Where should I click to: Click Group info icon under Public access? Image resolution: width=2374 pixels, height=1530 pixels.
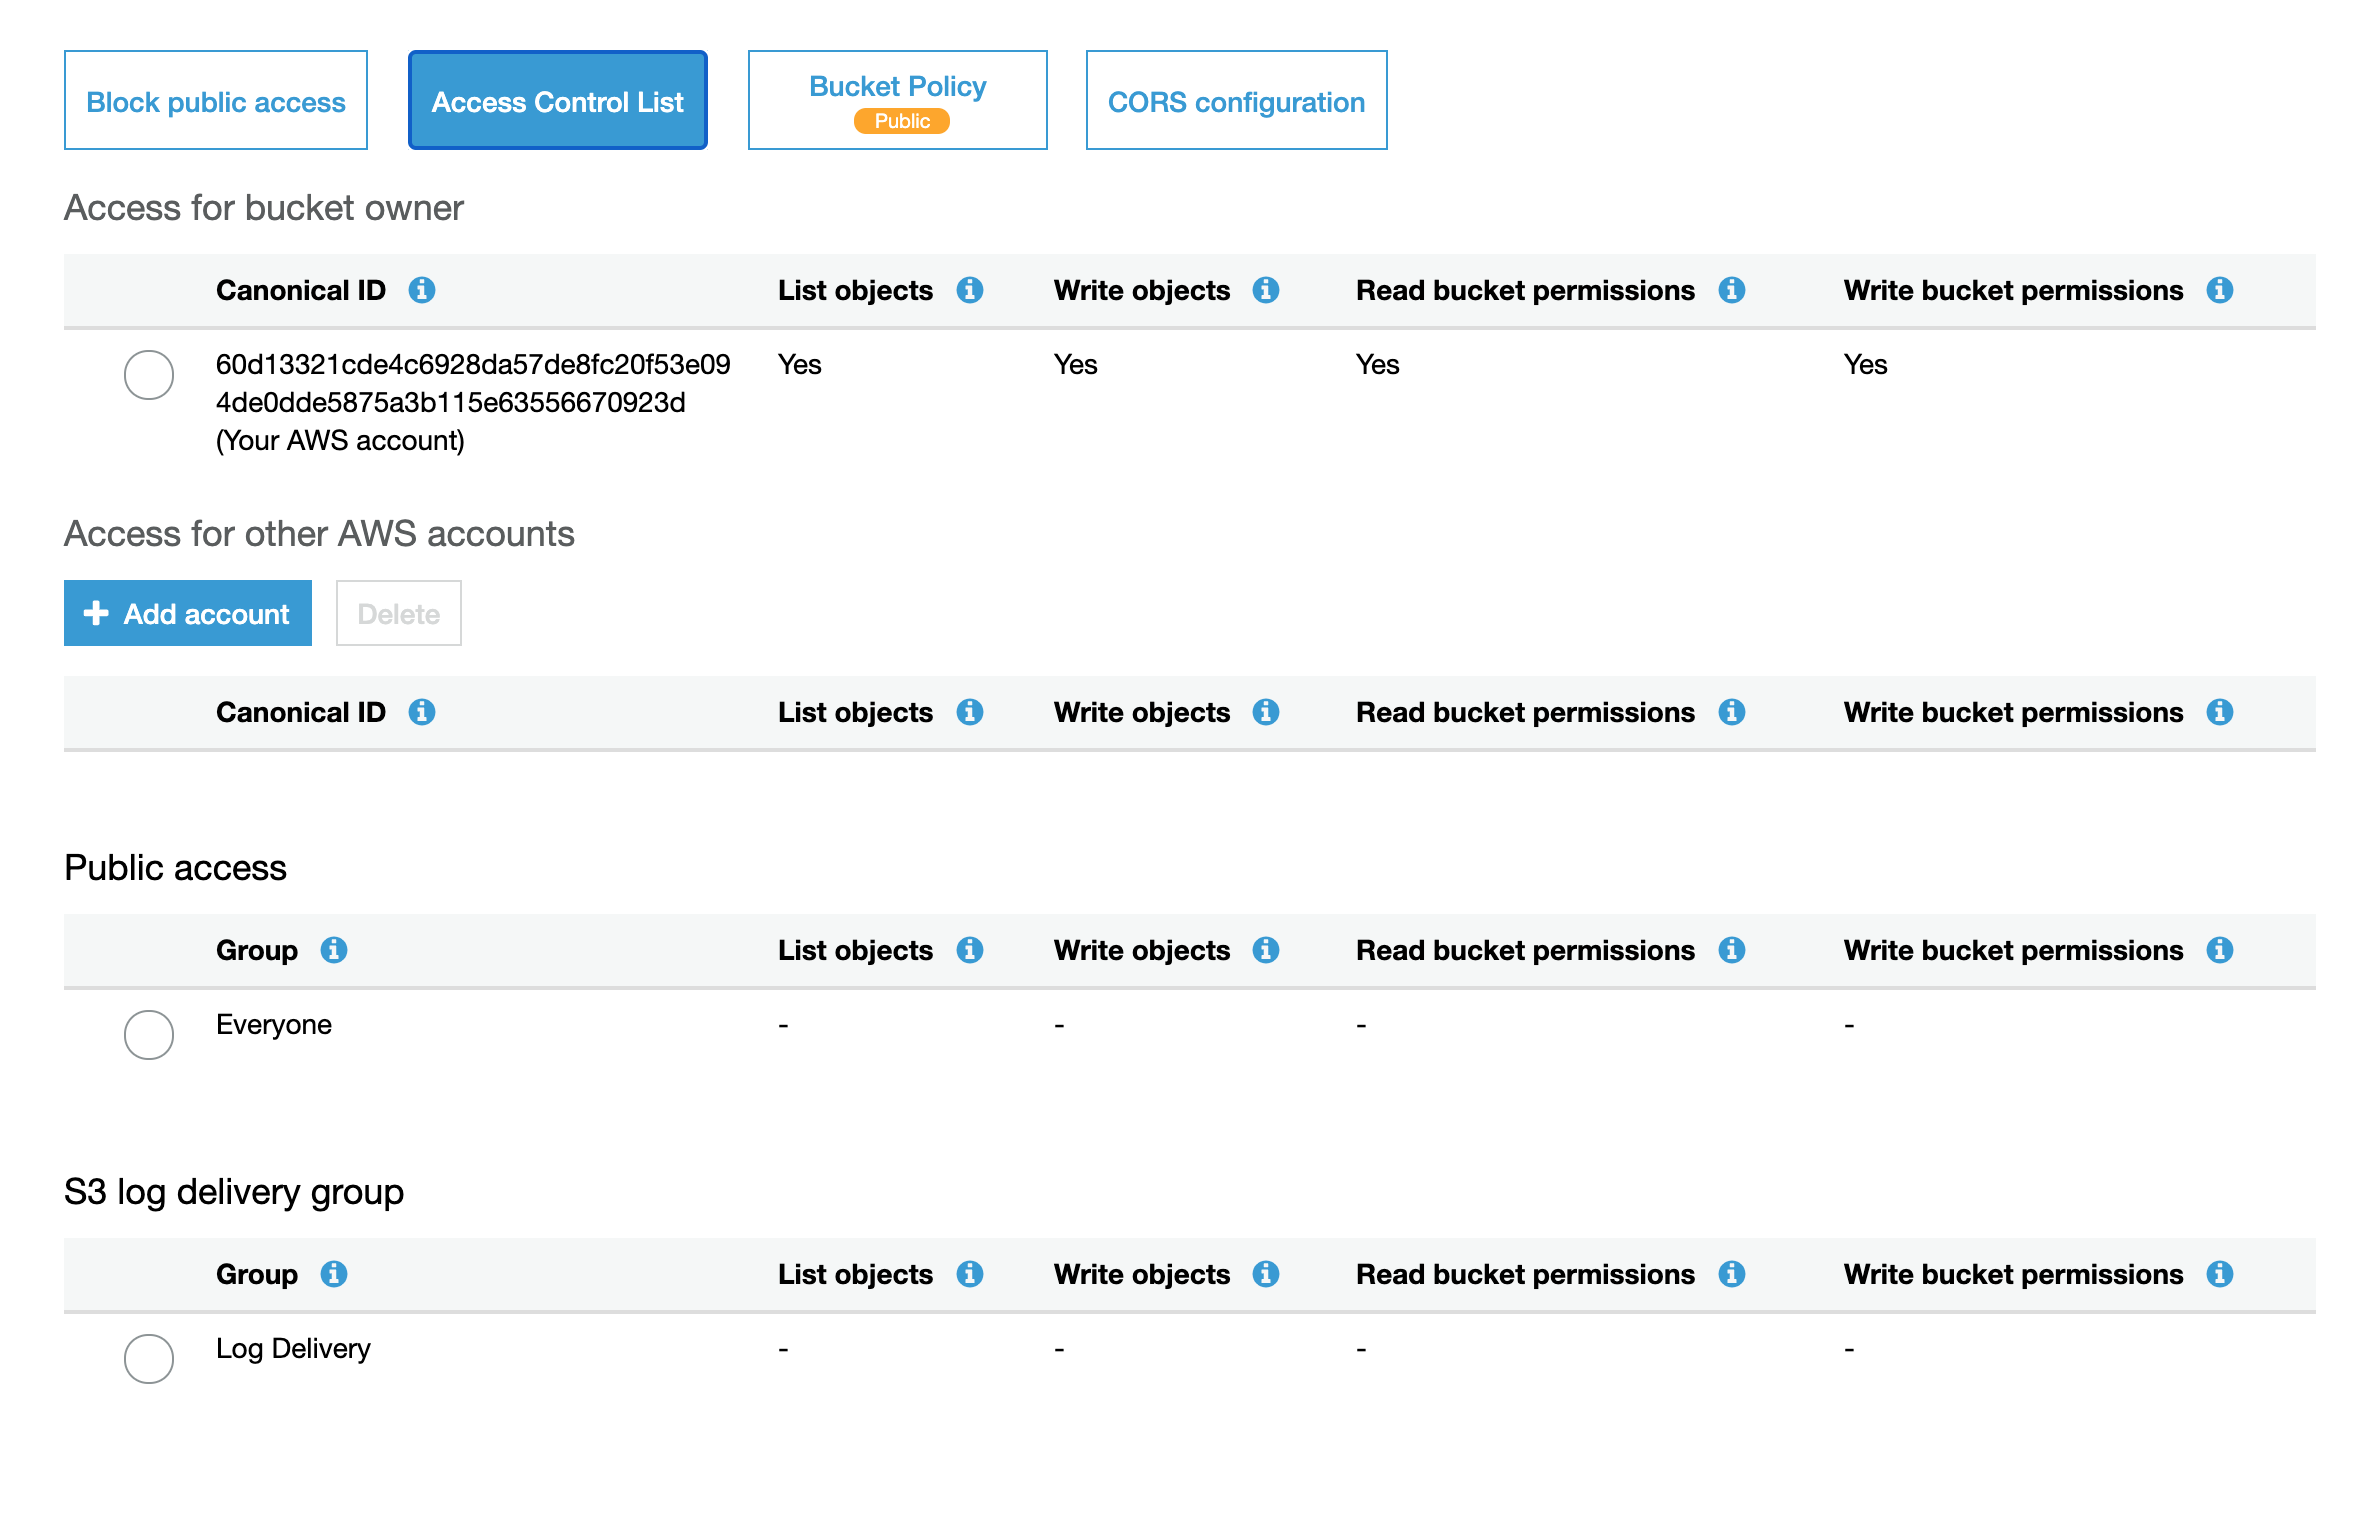pyautogui.click(x=334, y=950)
